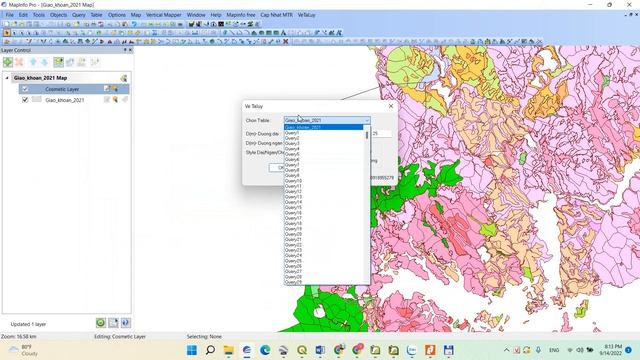Select Cosmetic Layer row in Layer Control

click(x=74, y=89)
